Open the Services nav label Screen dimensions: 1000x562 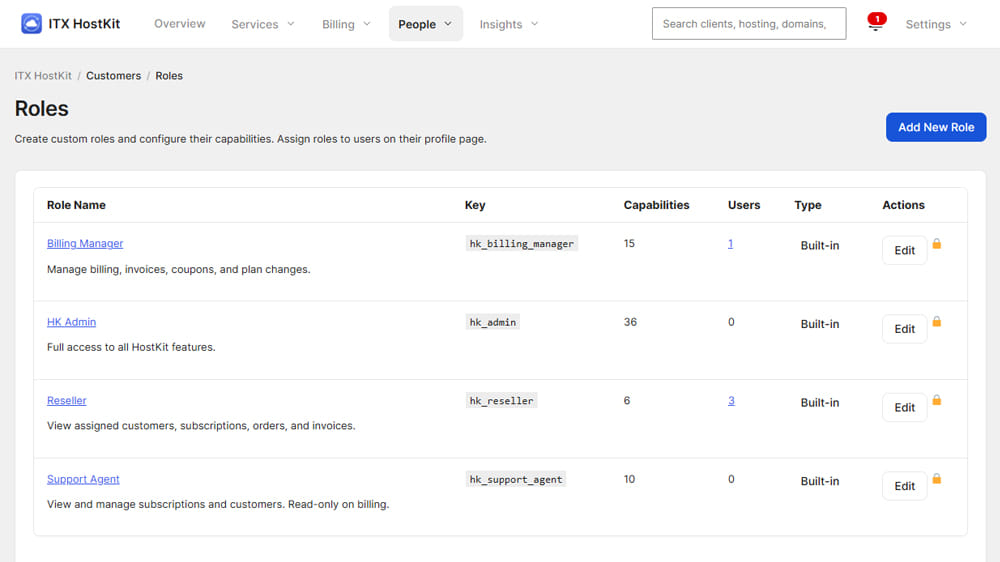(x=254, y=24)
